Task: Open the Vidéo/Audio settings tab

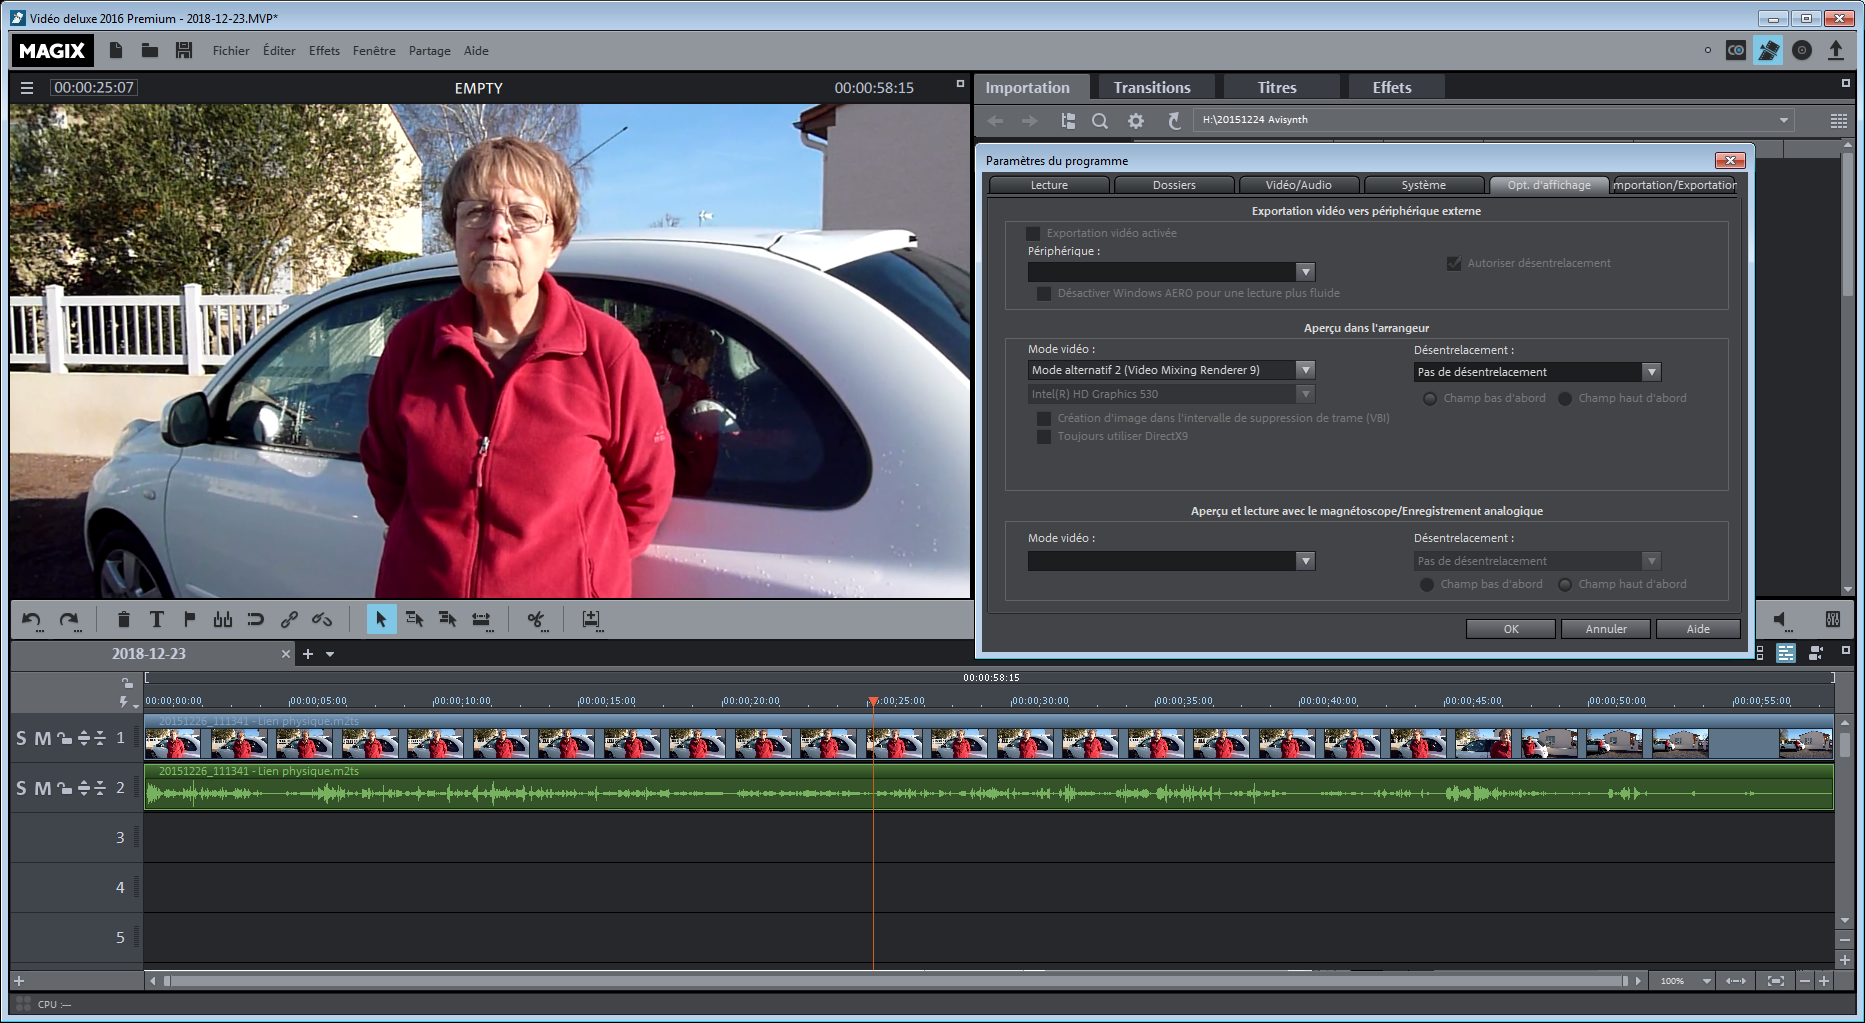Action: click(1299, 185)
